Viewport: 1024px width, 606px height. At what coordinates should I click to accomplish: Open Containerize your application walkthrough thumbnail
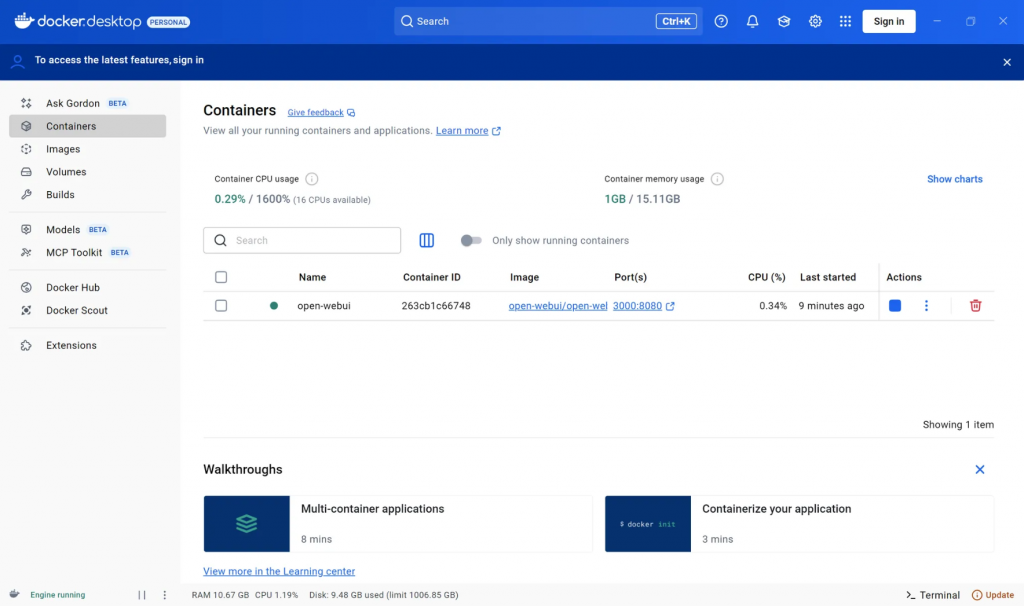click(647, 524)
